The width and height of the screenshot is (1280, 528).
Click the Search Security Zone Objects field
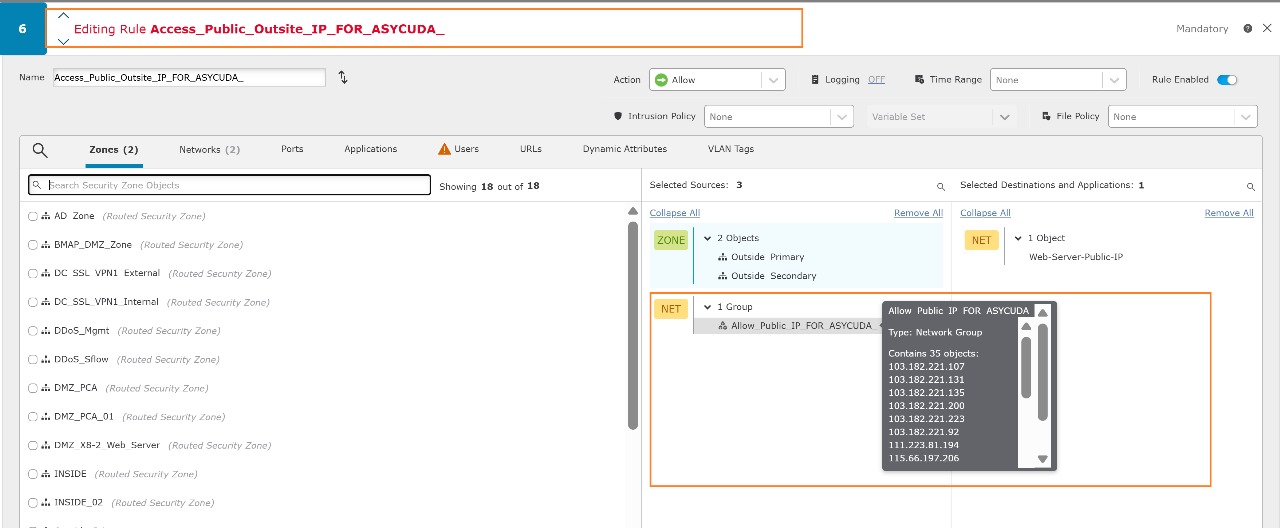230,185
